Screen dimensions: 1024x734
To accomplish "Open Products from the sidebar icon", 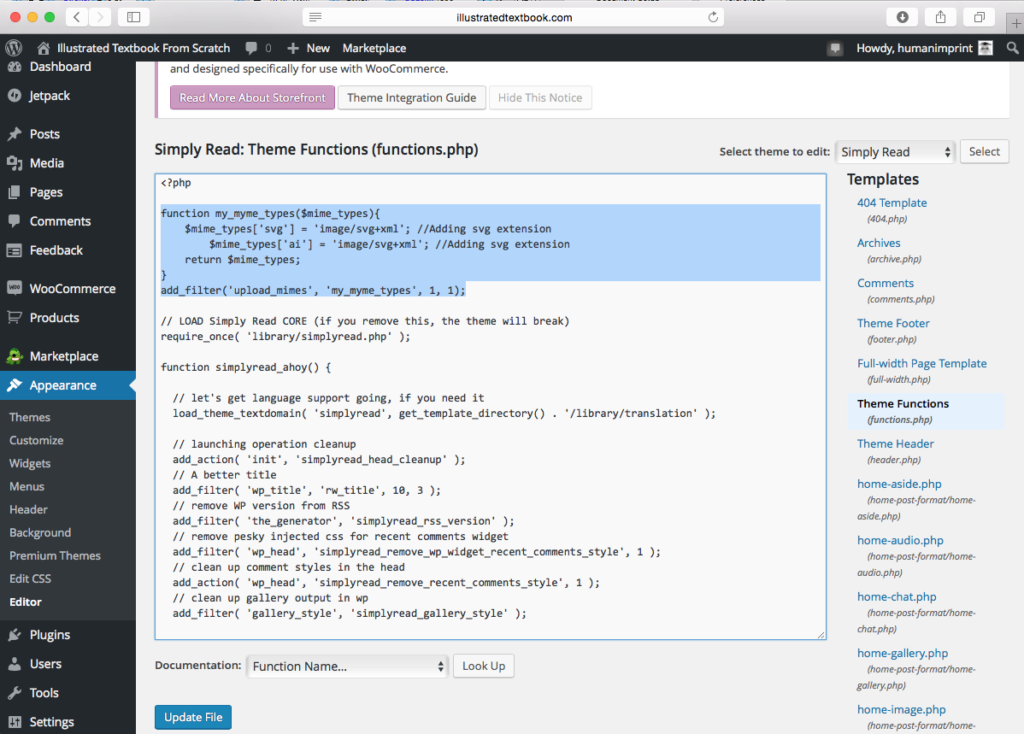I will click(15, 318).
